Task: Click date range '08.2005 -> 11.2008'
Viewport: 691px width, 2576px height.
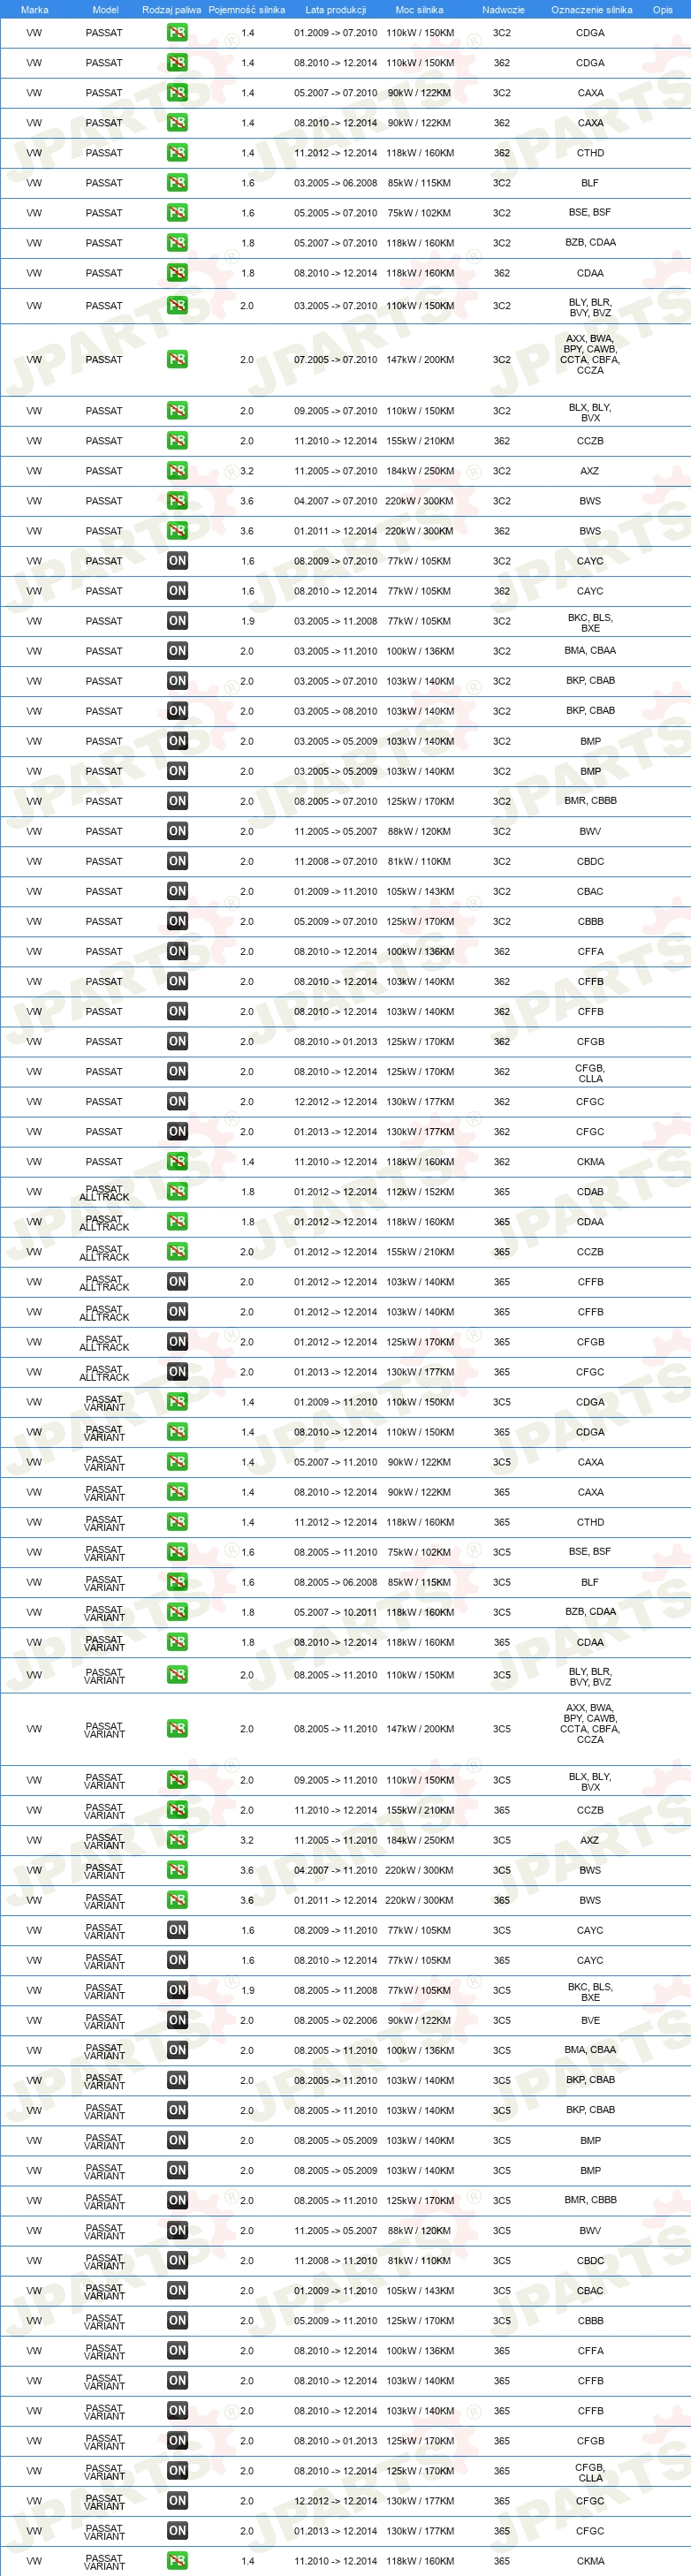Action: point(335,1990)
